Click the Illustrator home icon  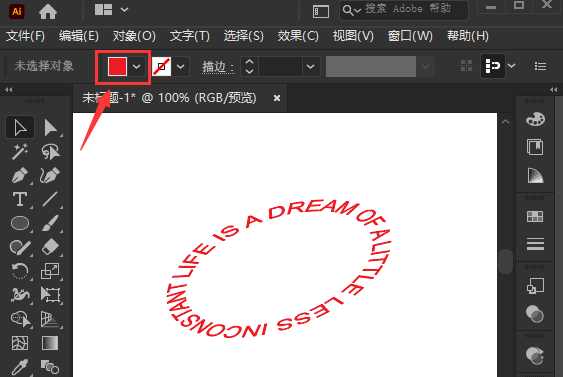click(x=48, y=11)
